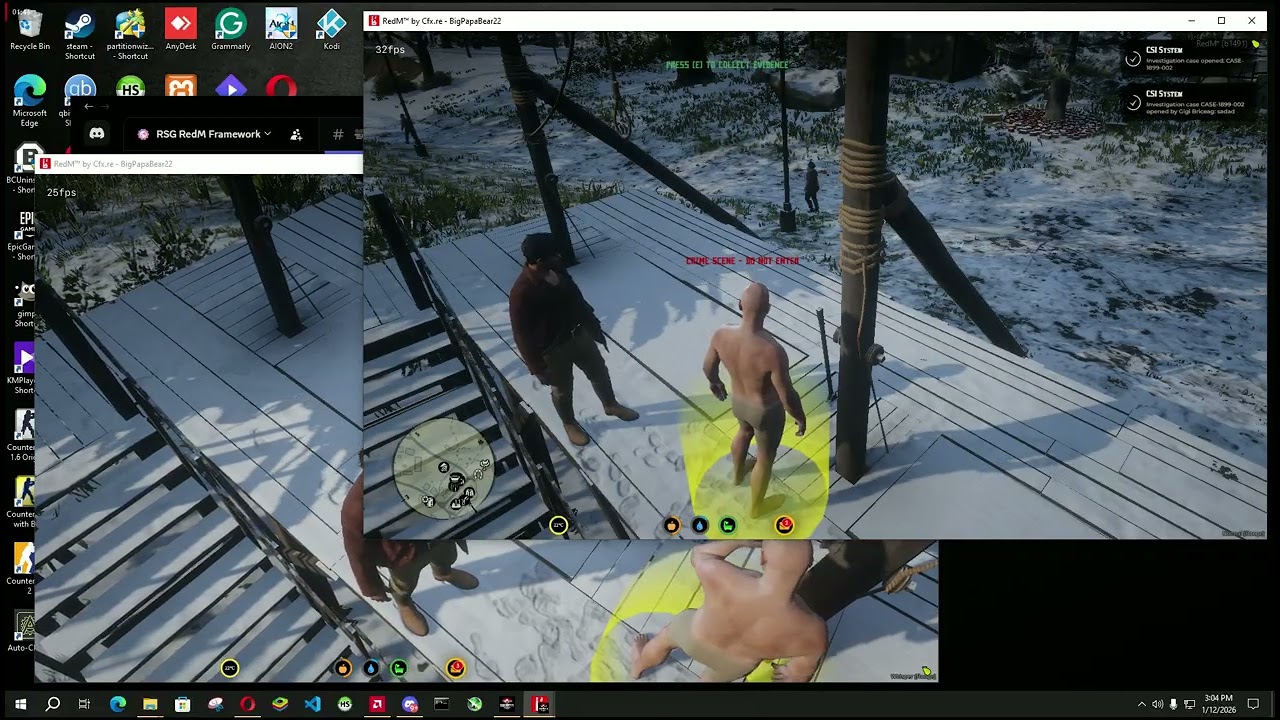Click the invite people icon in Discord
Screen dimensions: 1280x720
(x=296, y=134)
